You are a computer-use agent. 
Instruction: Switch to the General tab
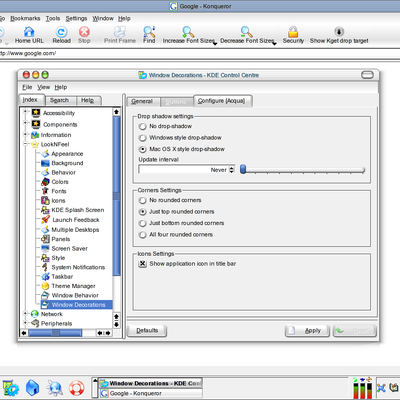click(142, 101)
